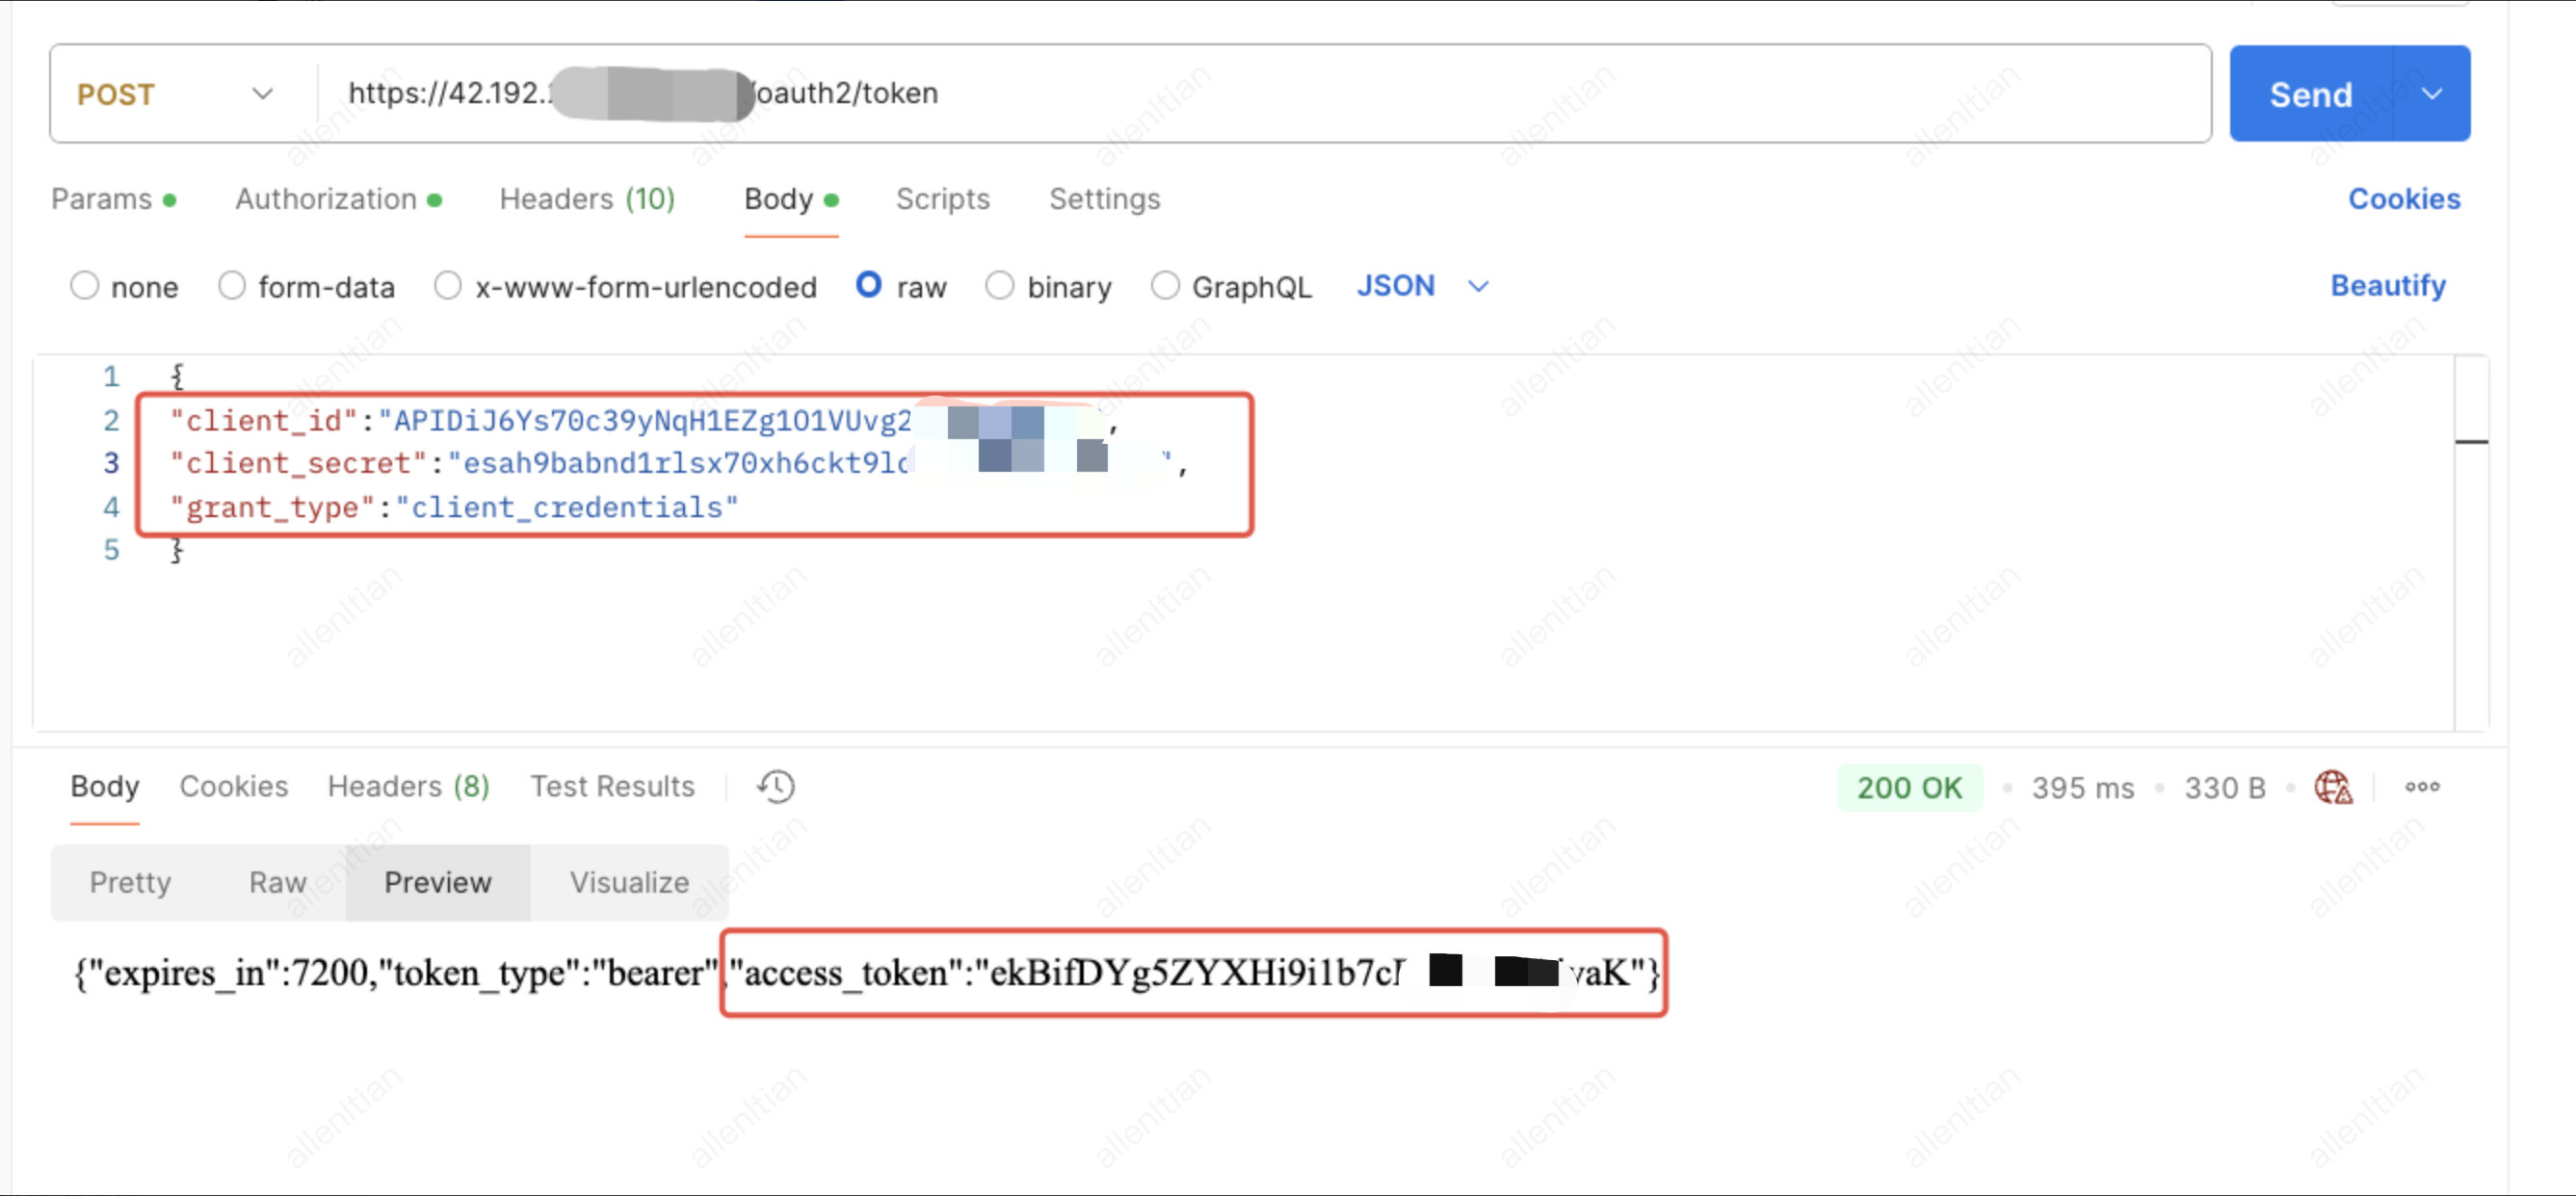
Task: Open the Send button dropdown arrow
Action: click(x=2432, y=94)
